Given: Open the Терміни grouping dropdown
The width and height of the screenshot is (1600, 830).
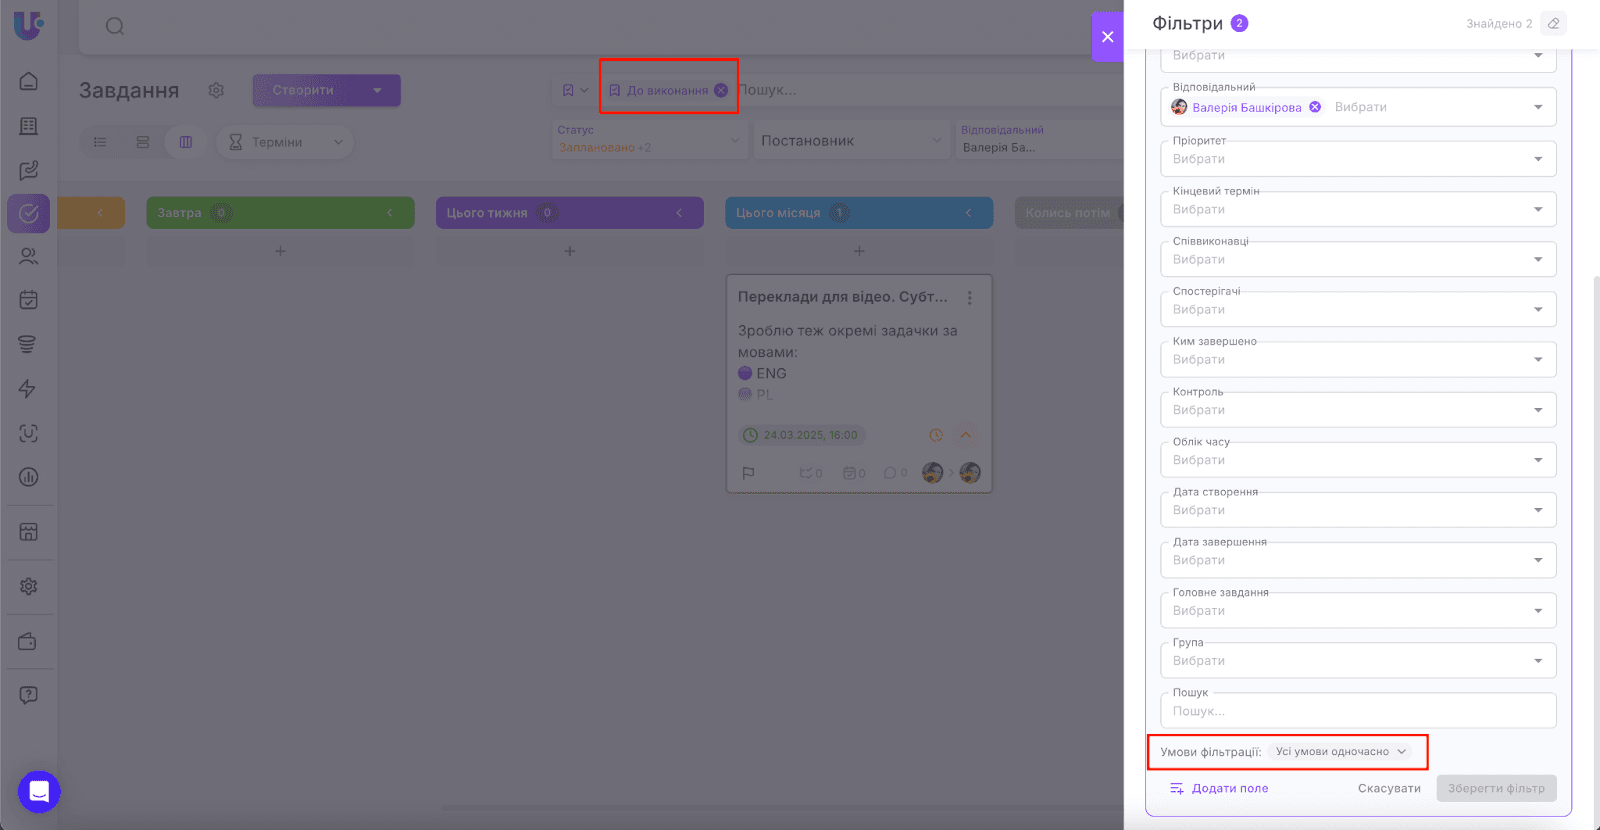Looking at the screenshot, I should coord(285,142).
